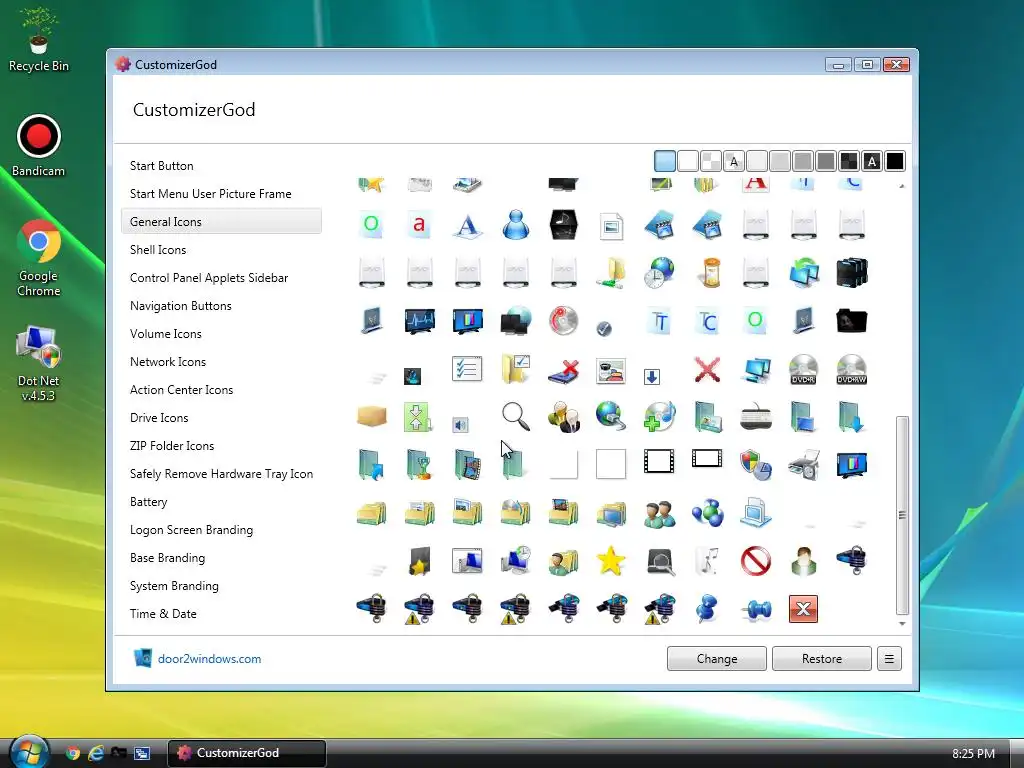Choose the music CD with green plus icon
Viewport: 1024px width, 768px height.
pos(659,417)
